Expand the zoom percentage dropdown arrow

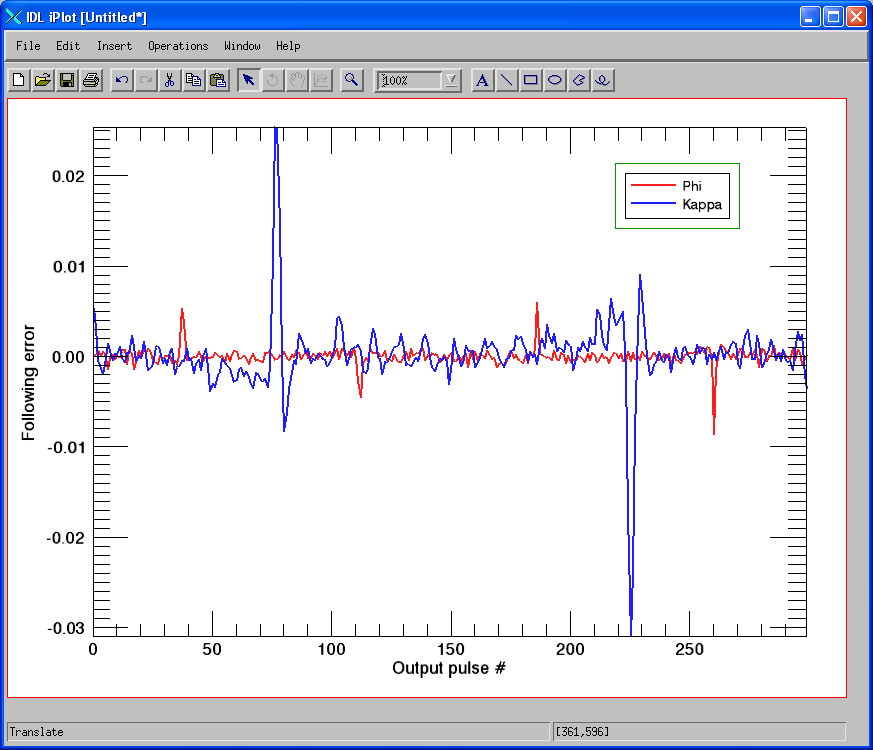click(x=452, y=80)
